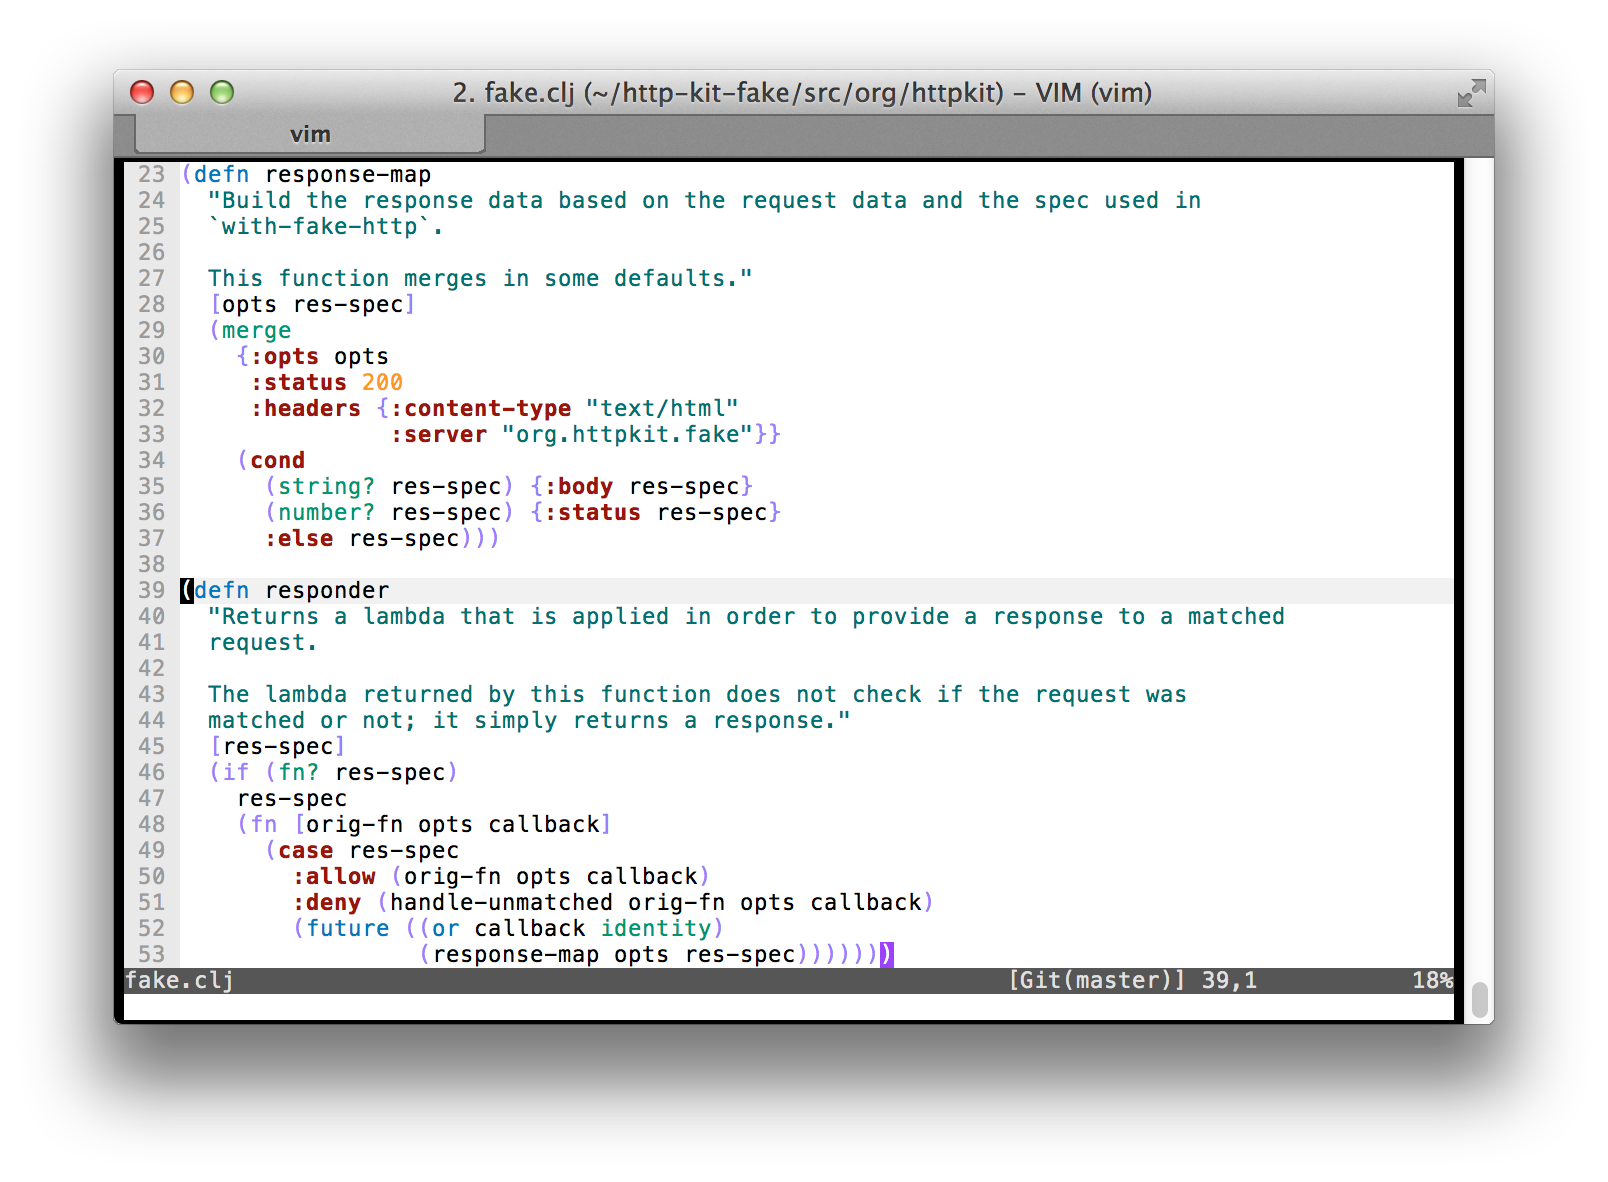Click ':opts' keyword on line 30
This screenshot has height=1182, width=1608.
coord(285,356)
